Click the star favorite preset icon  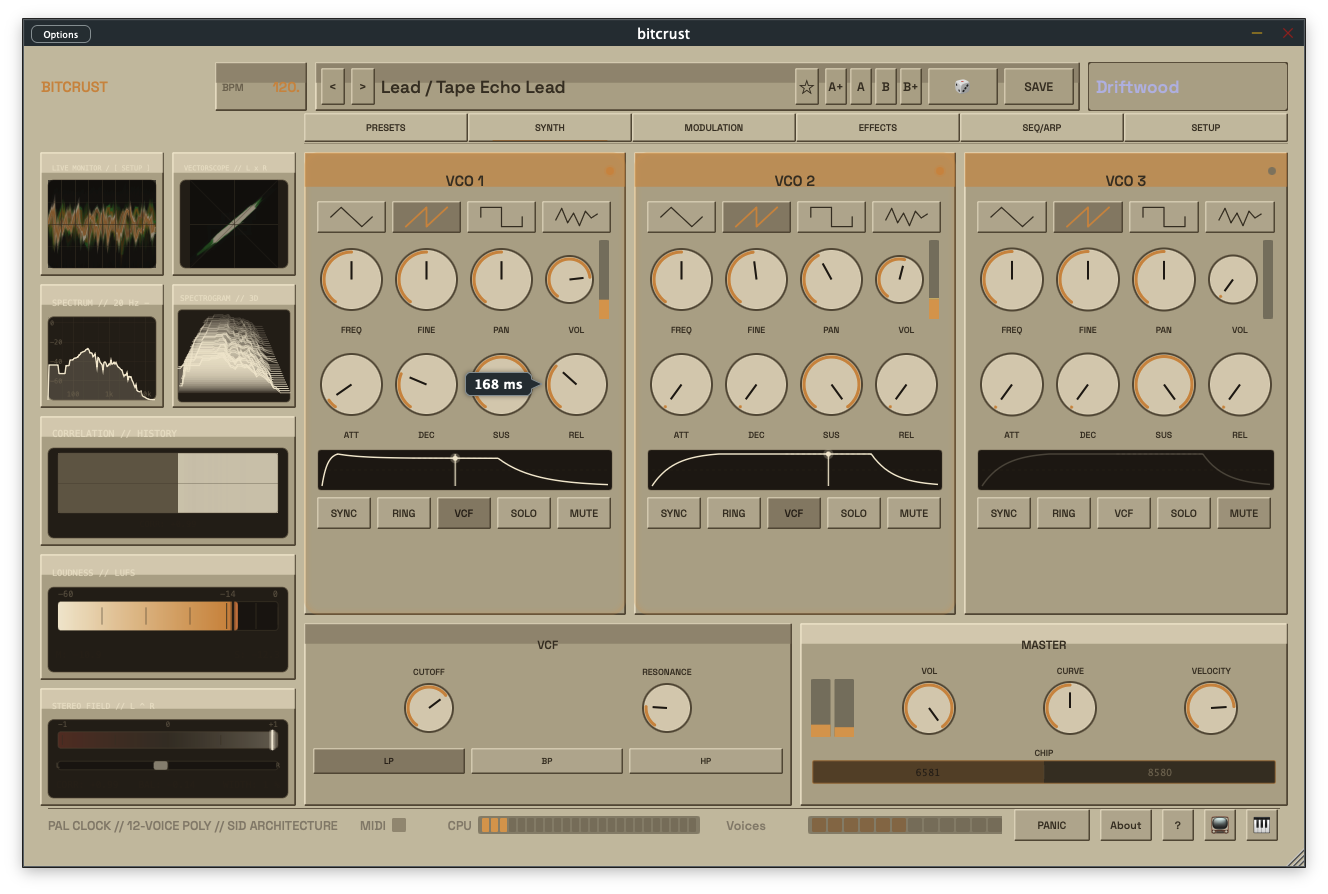click(807, 87)
